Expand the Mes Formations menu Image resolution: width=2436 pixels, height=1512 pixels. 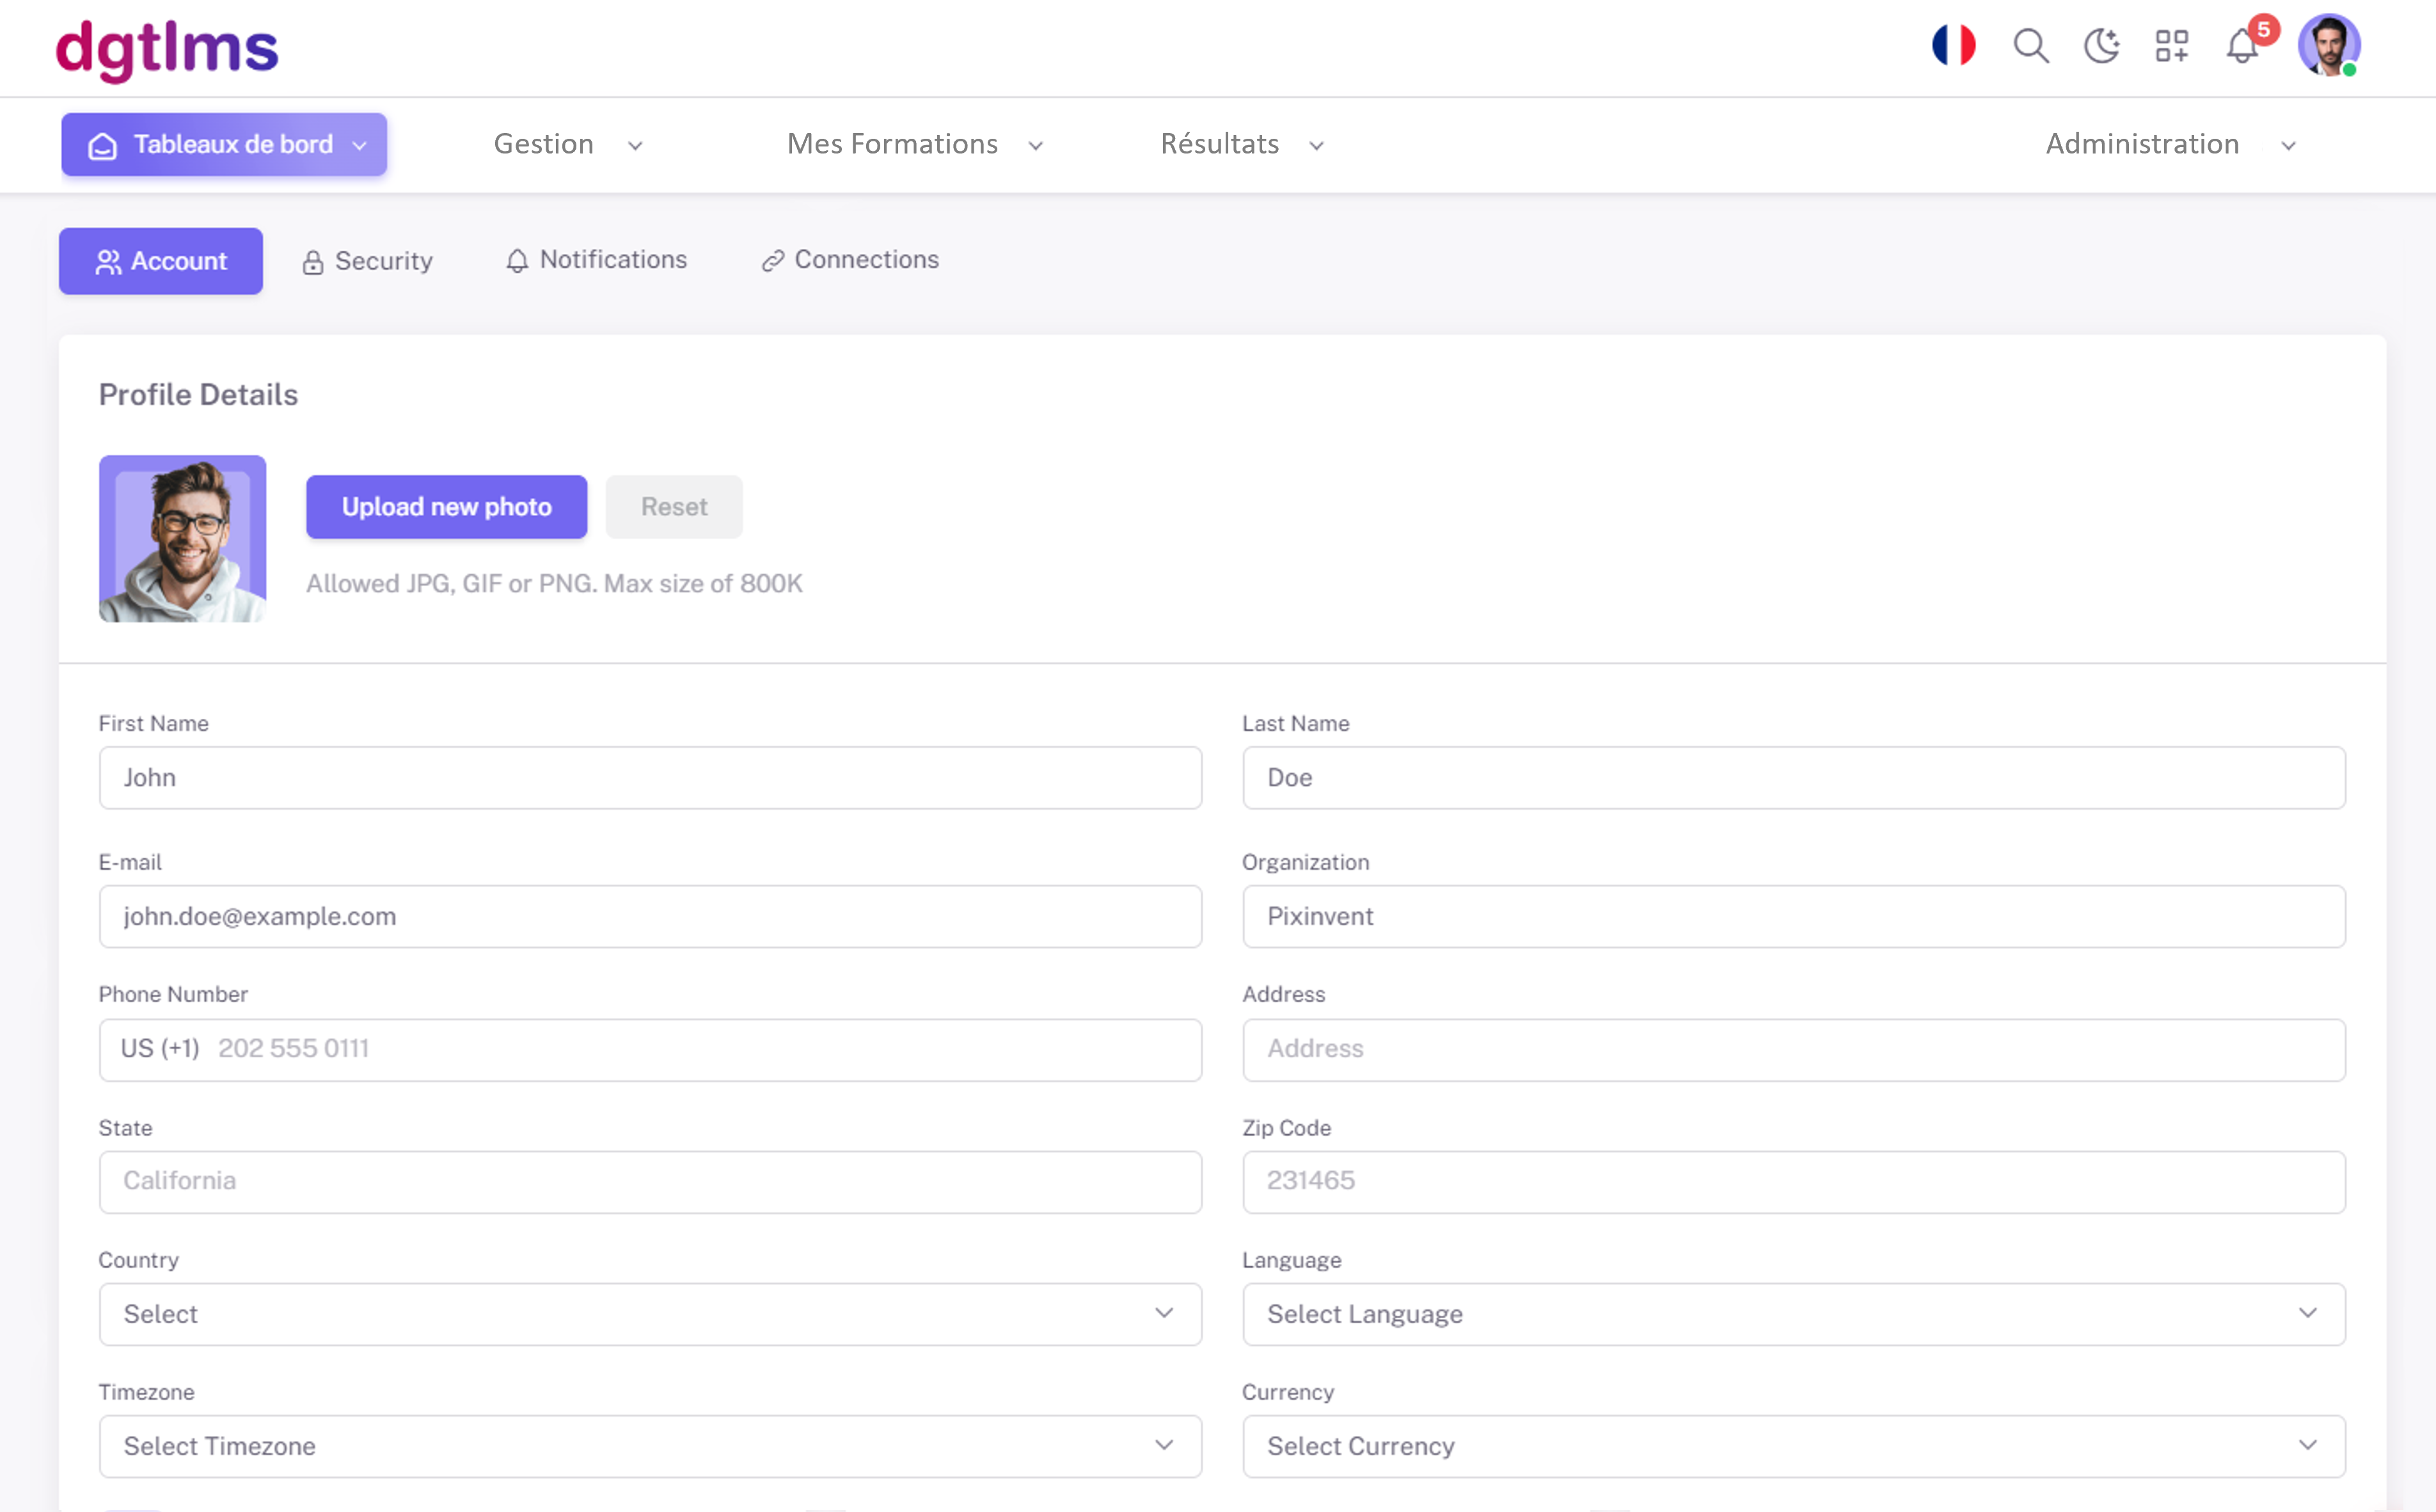915,145
